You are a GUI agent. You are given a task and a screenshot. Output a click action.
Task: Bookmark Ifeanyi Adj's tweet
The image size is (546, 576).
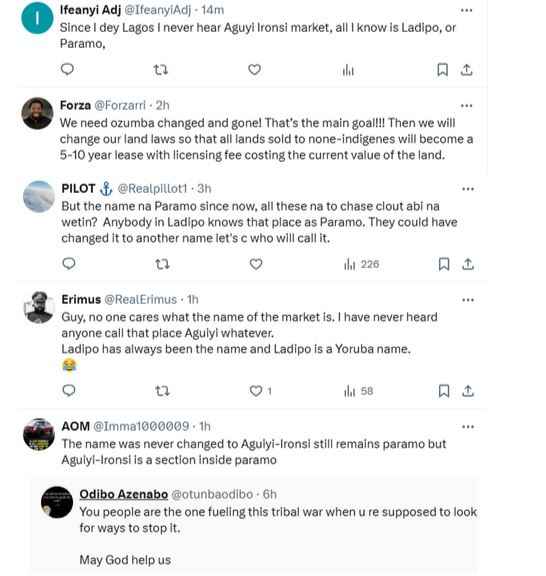(x=442, y=69)
